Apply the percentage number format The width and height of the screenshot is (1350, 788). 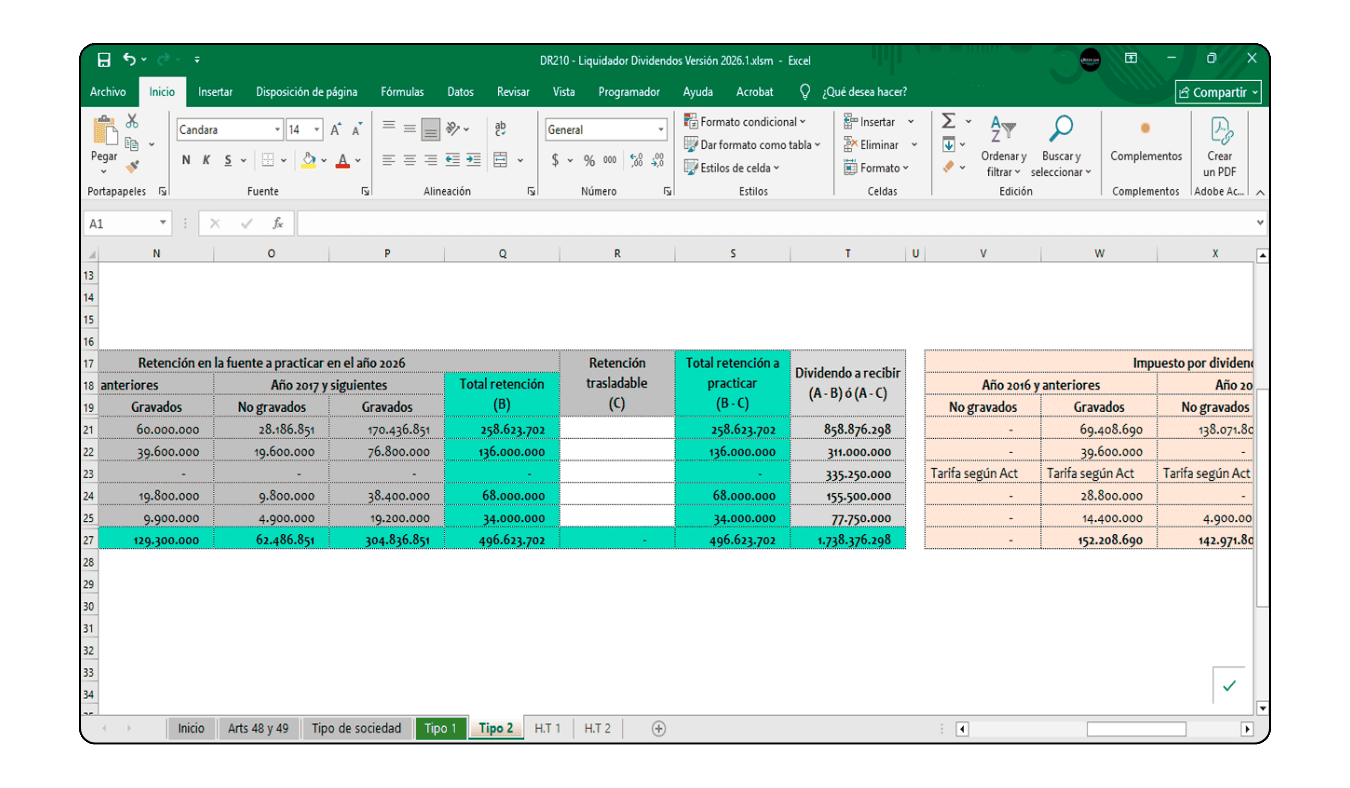click(590, 160)
